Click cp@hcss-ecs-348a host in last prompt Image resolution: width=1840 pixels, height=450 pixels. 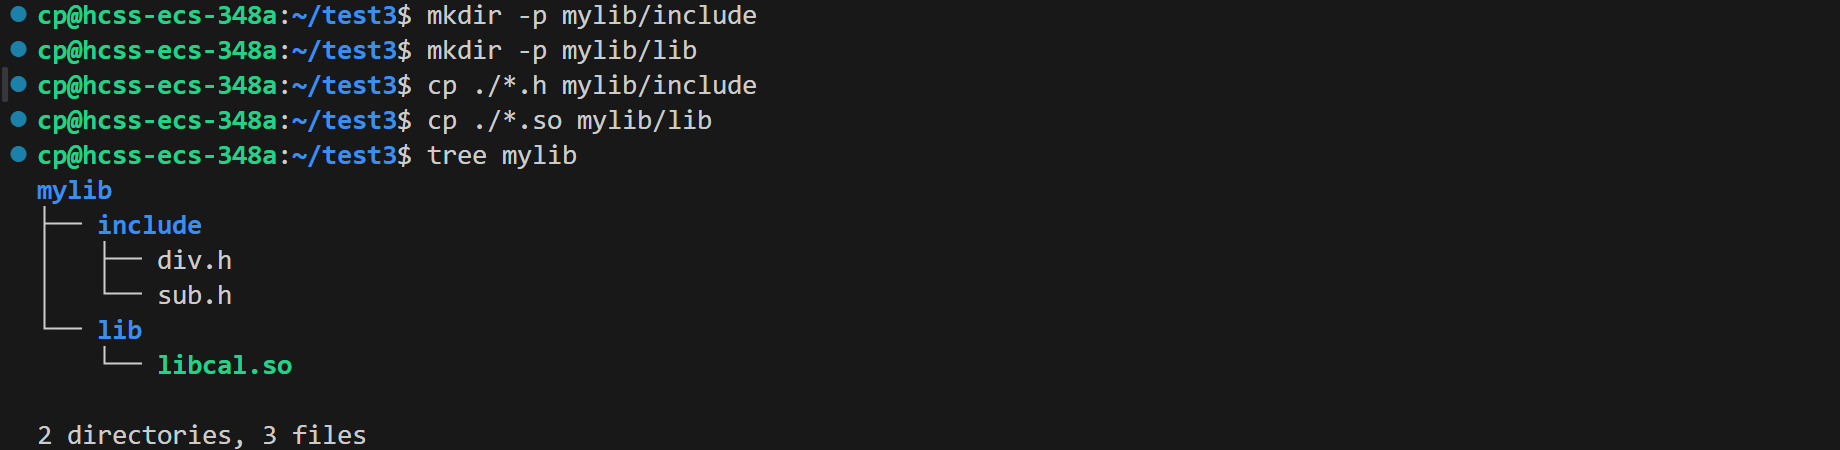tap(157, 155)
